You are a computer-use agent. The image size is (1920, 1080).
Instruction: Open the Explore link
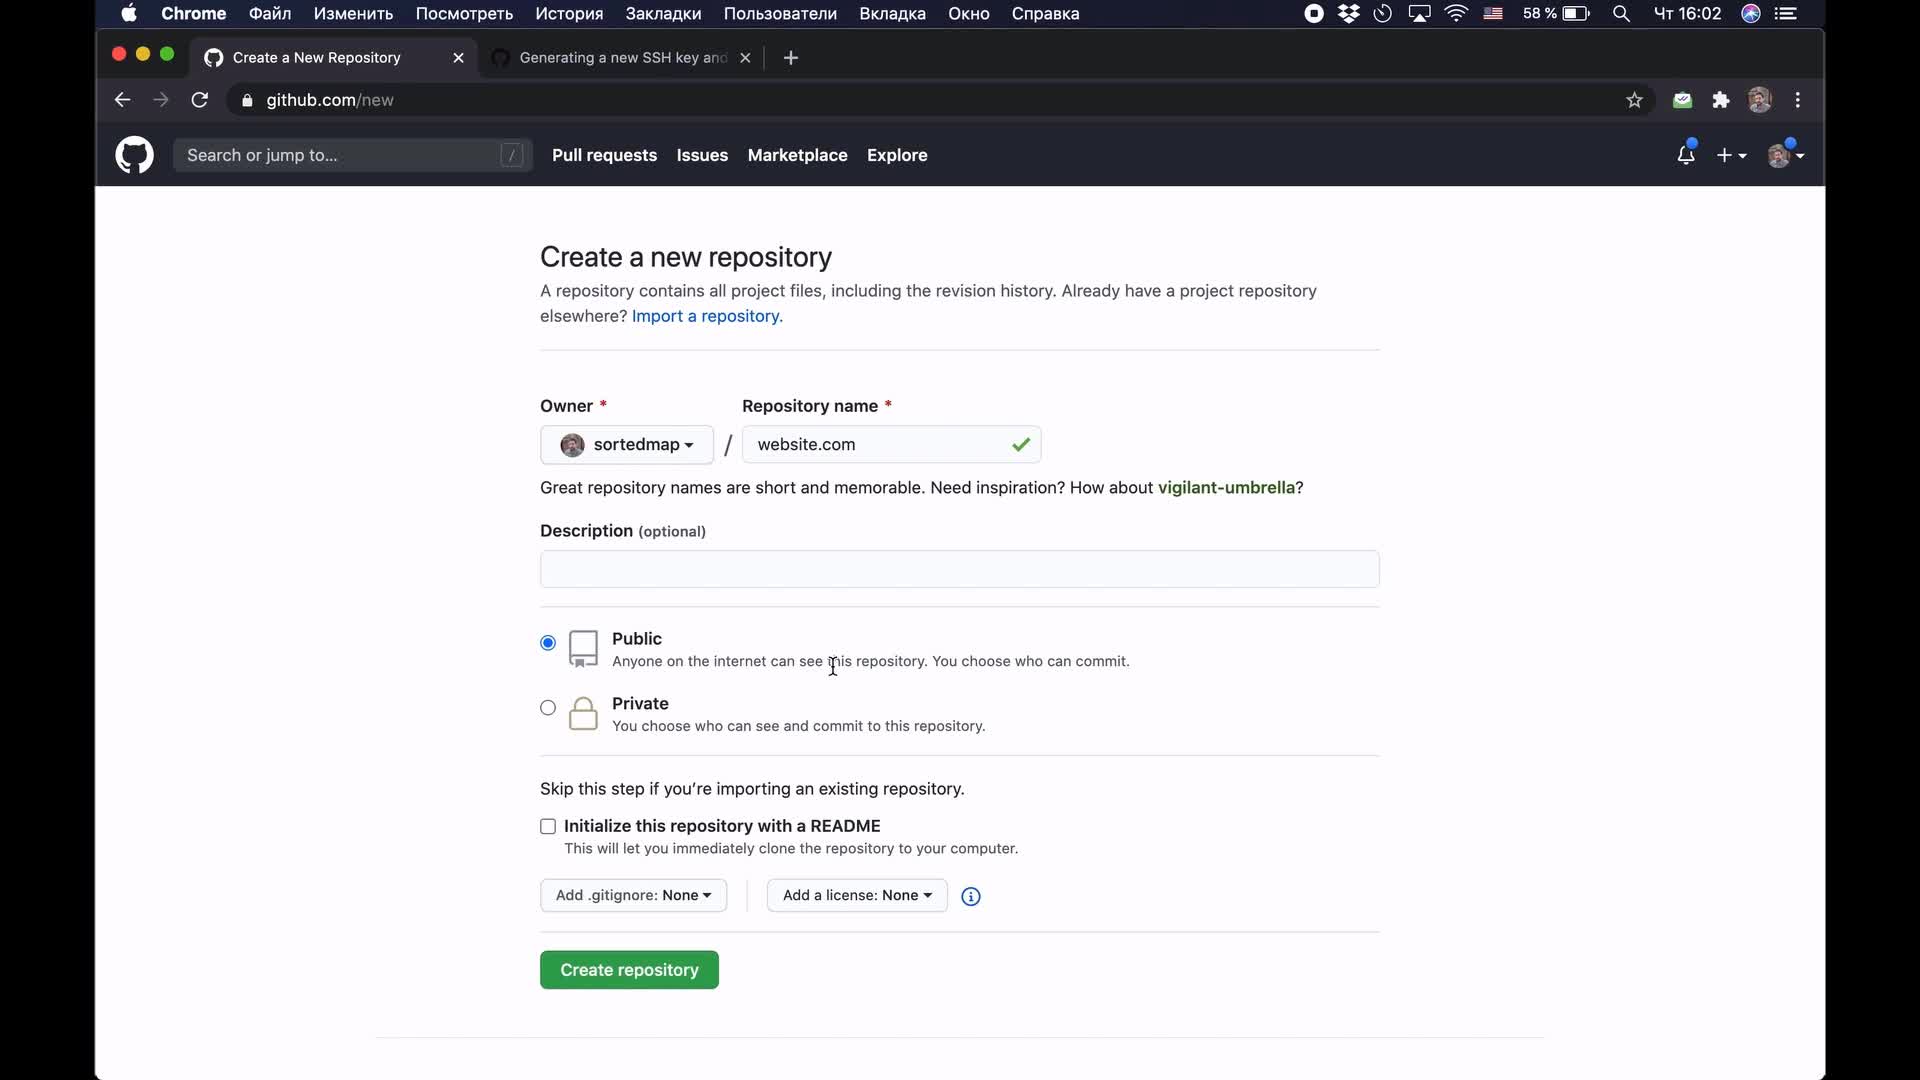[x=897, y=155]
